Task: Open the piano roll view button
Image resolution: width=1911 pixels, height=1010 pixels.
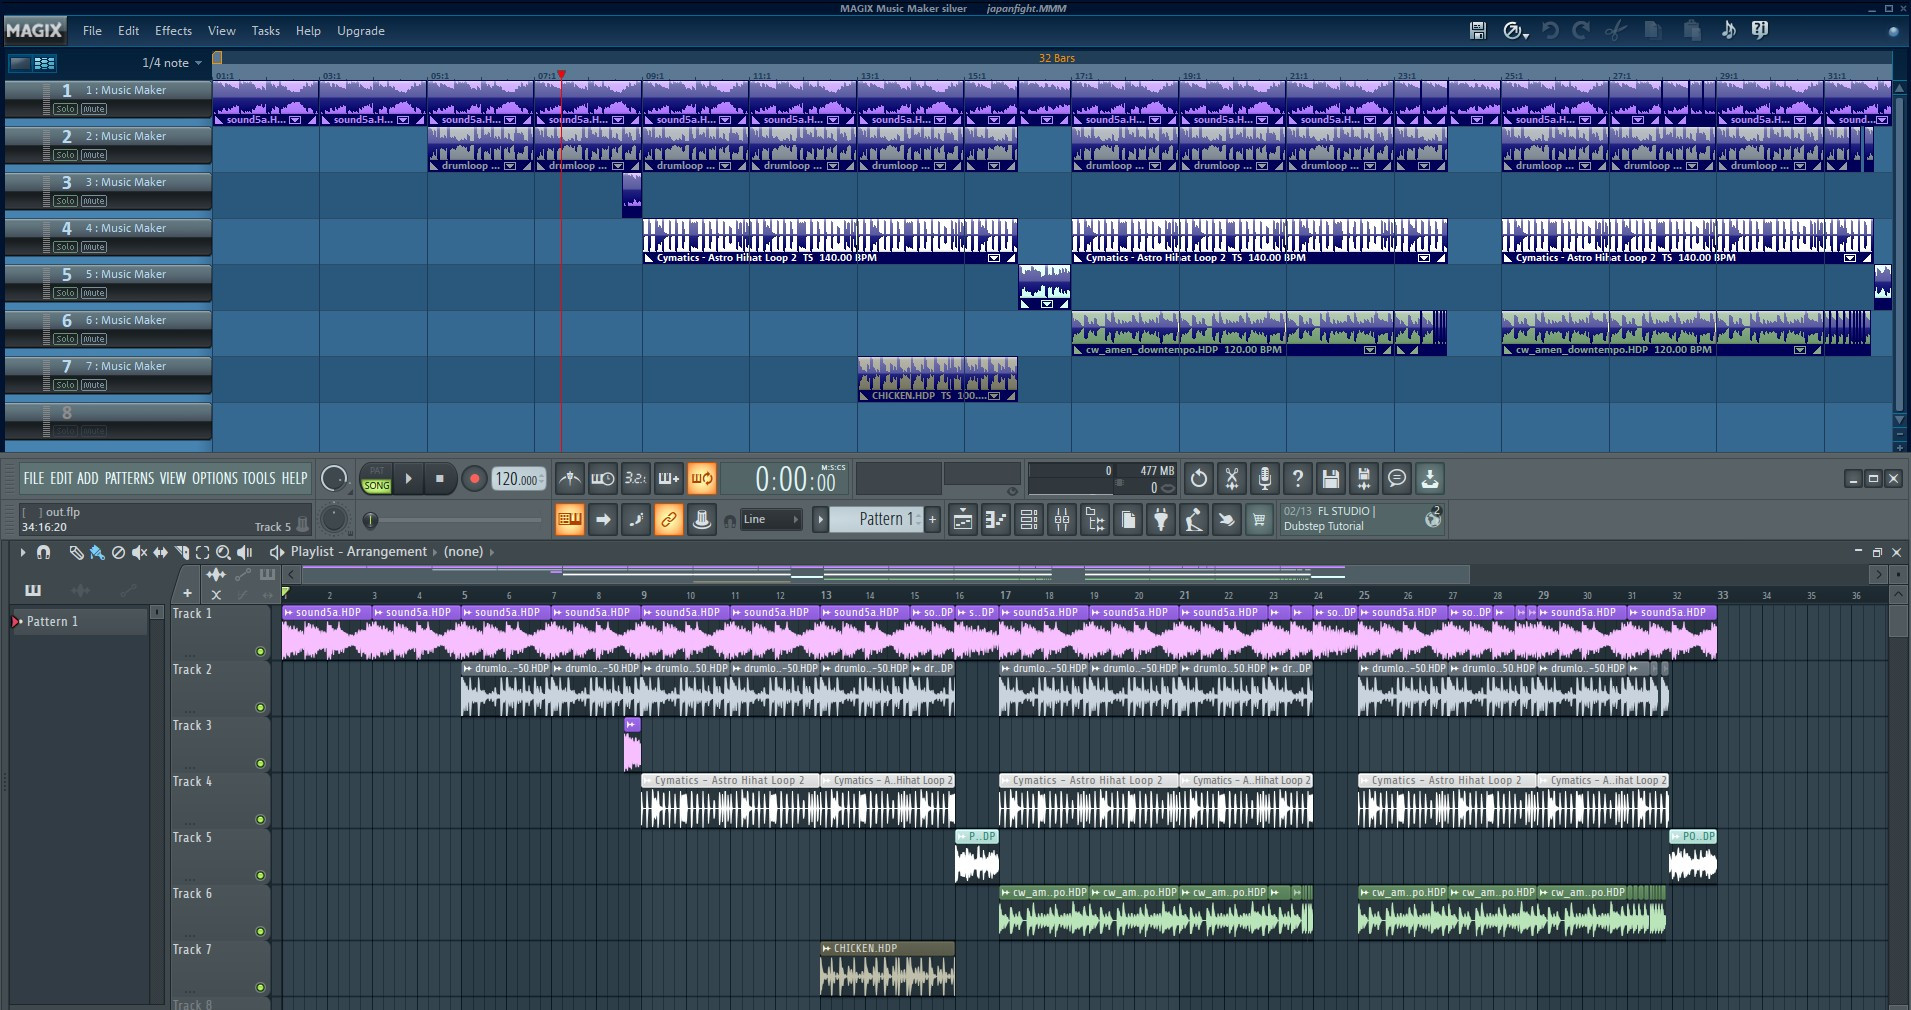Action: pyautogui.click(x=996, y=519)
